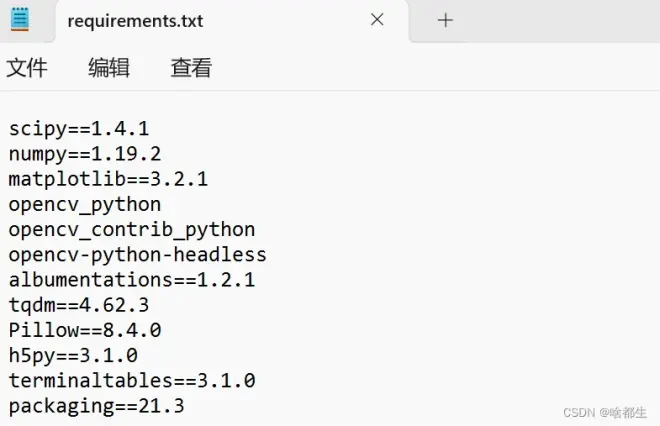
Task: Click the scipy==1.4.1 line
Action: pyautogui.click(x=79, y=129)
